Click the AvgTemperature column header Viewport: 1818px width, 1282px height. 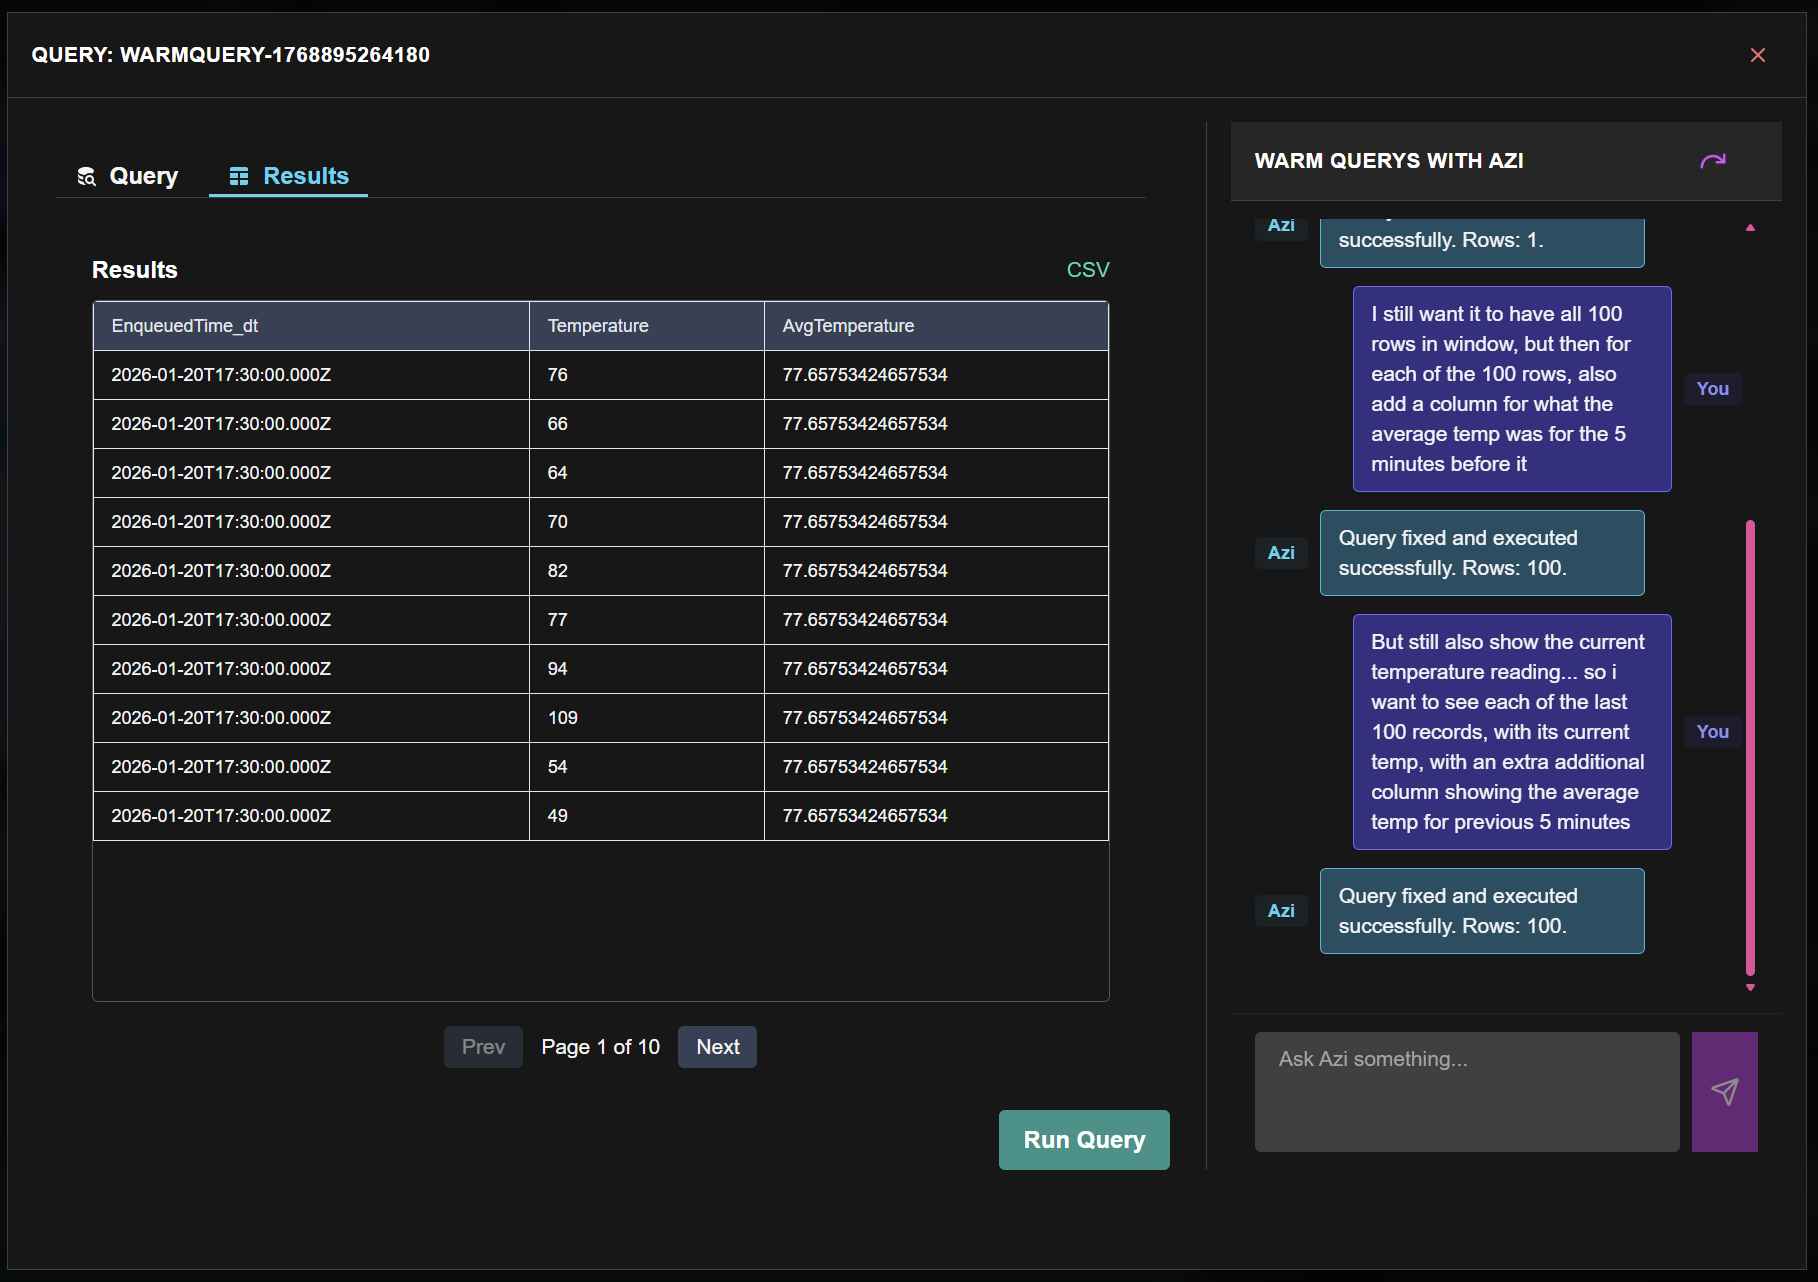pyautogui.click(x=936, y=326)
